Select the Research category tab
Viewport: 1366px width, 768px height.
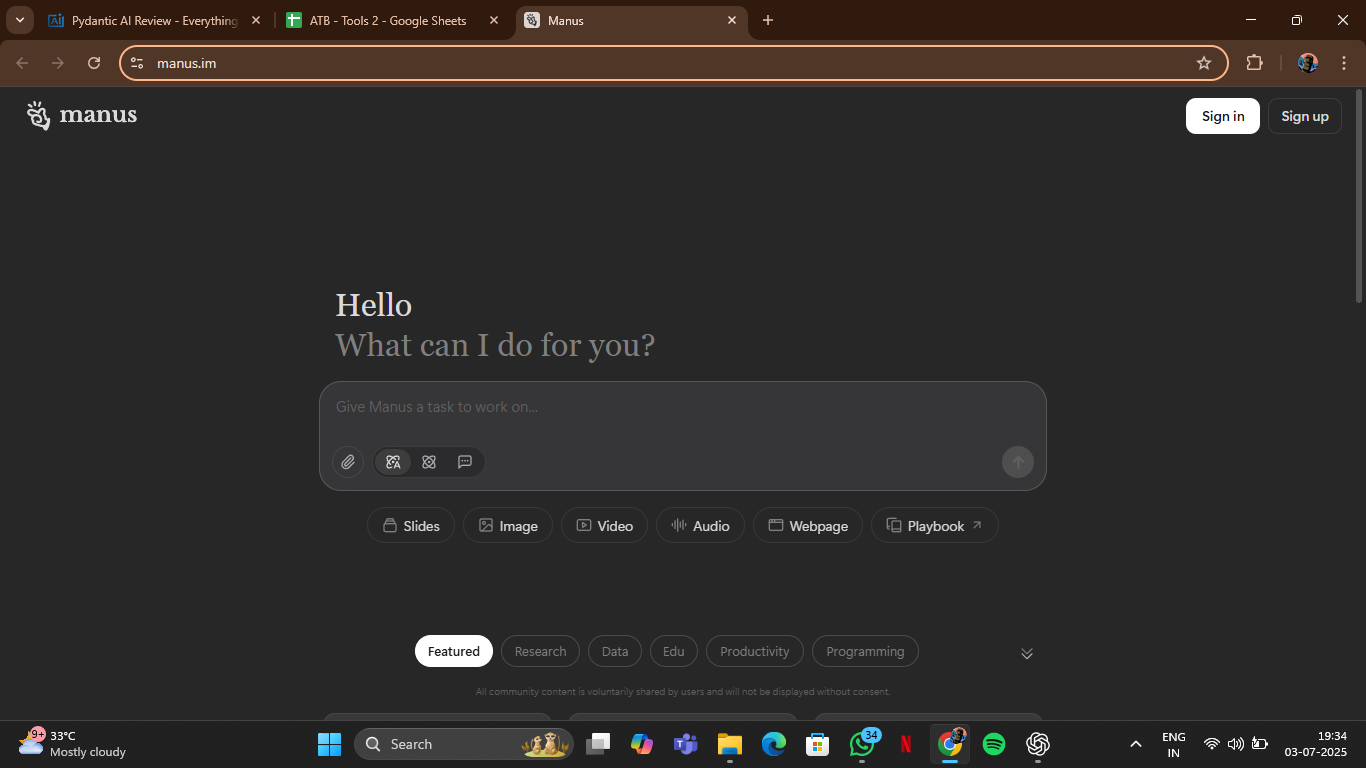coord(540,651)
